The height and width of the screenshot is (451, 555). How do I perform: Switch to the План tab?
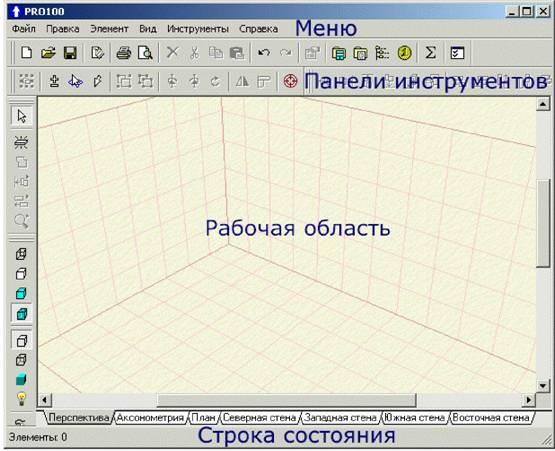[x=204, y=418]
